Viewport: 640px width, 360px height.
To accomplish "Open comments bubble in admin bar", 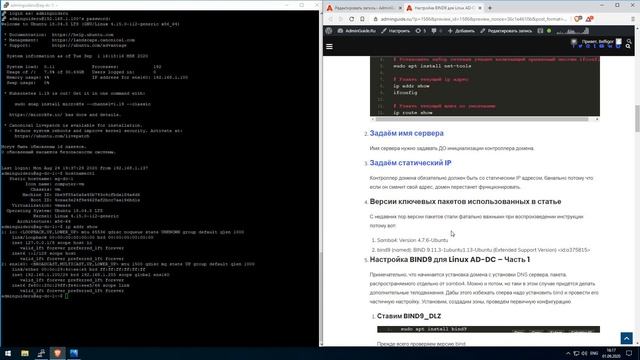I will pos(436,31).
